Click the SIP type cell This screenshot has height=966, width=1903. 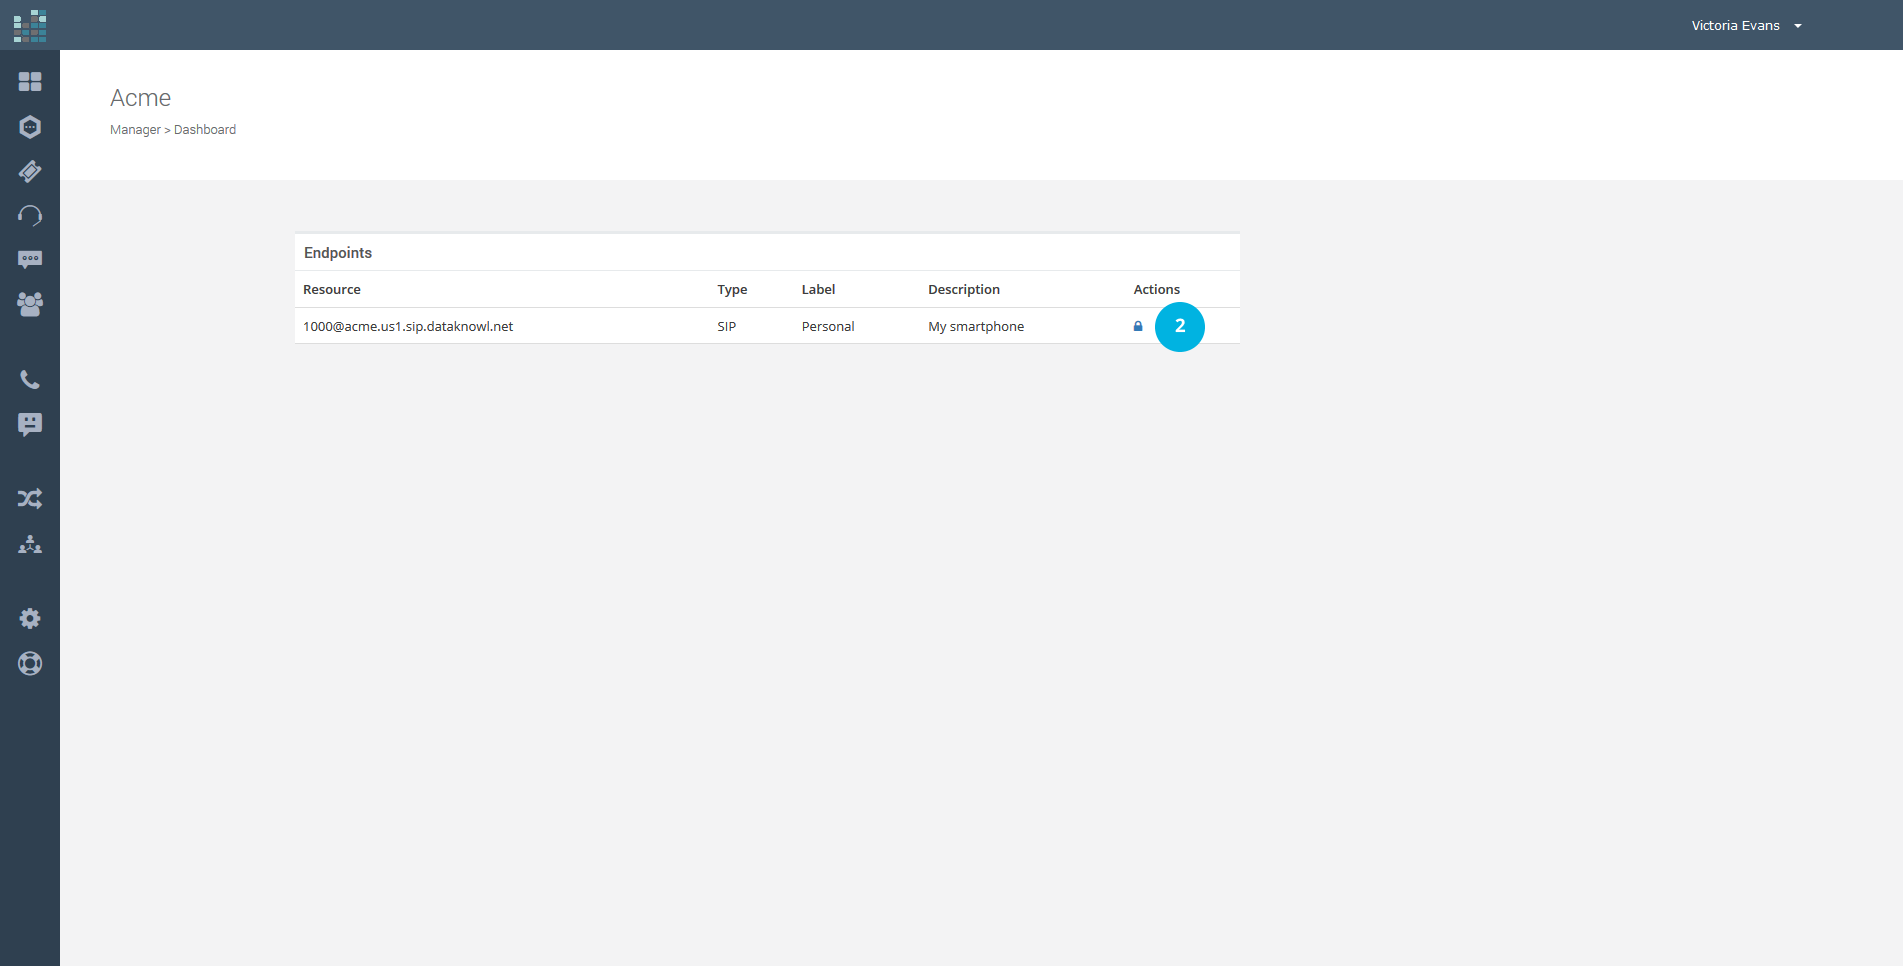(x=727, y=327)
